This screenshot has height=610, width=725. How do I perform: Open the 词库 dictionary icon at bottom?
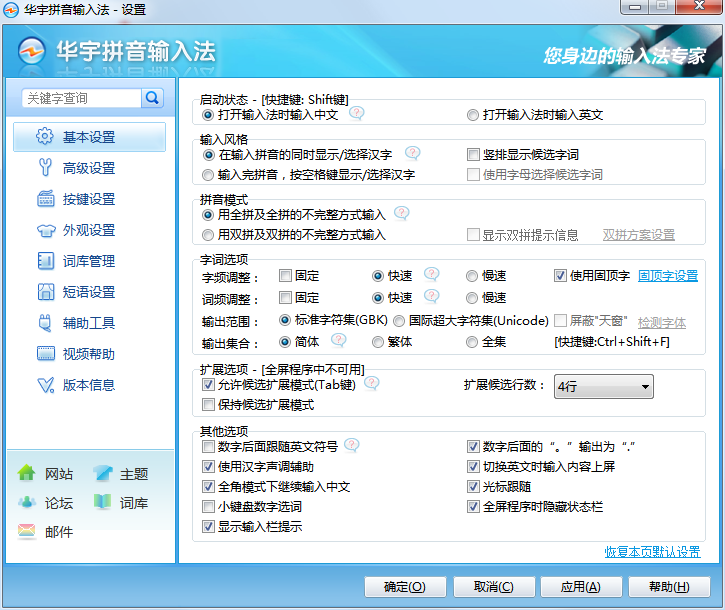(x=103, y=503)
